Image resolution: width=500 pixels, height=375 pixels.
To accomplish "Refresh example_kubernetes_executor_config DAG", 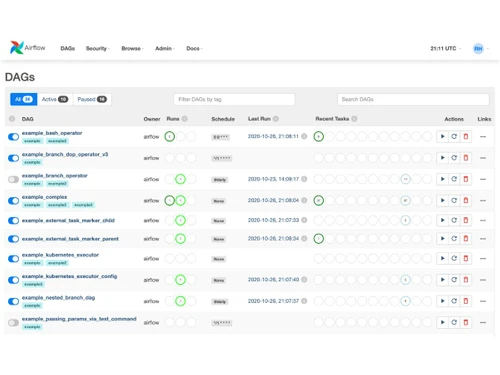I will point(454,280).
